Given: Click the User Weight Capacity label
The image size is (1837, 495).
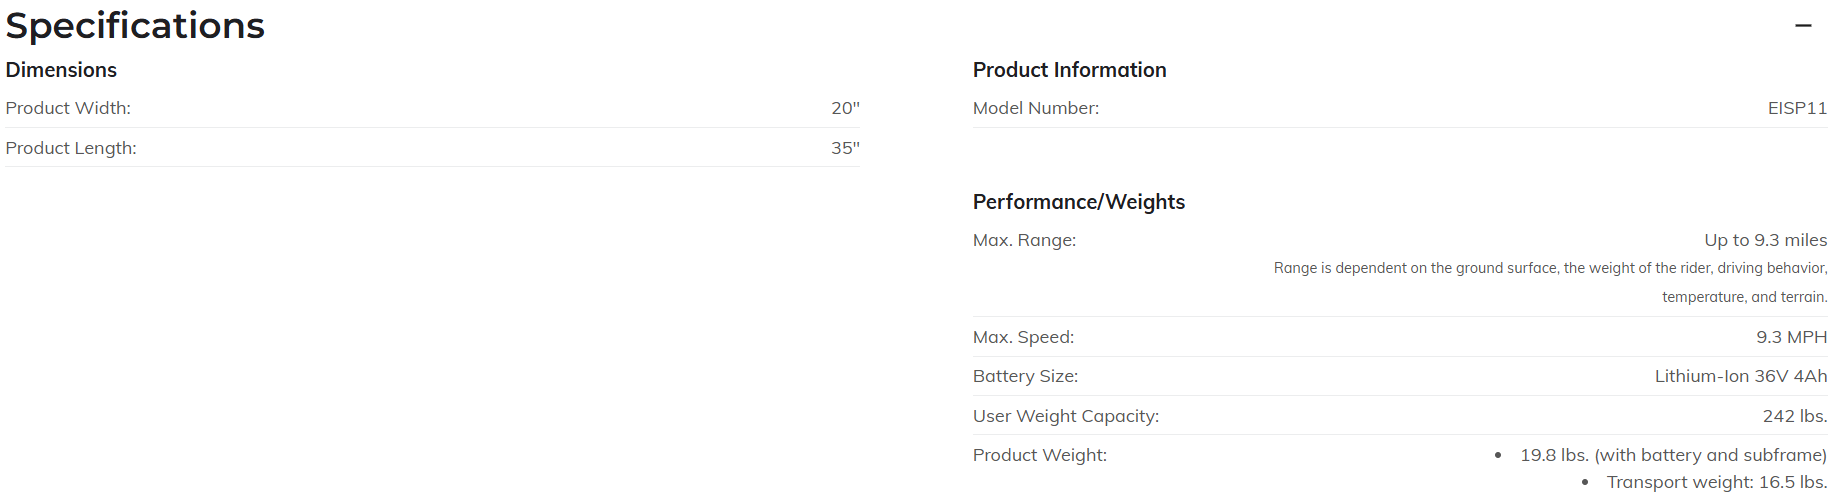Looking at the screenshot, I should point(1066,416).
